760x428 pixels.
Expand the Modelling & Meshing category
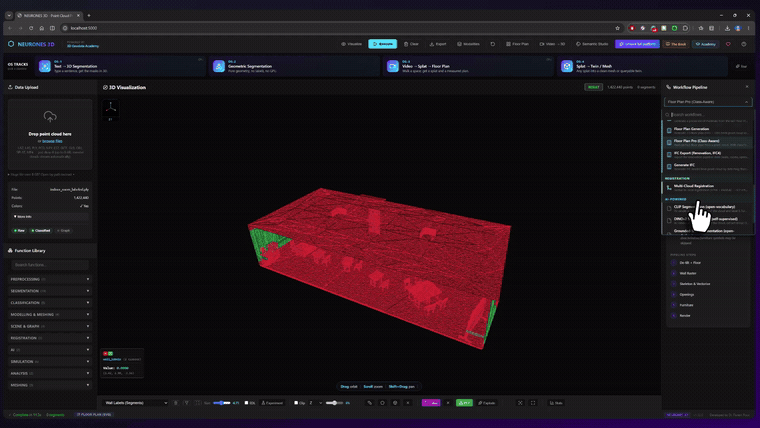(50, 315)
